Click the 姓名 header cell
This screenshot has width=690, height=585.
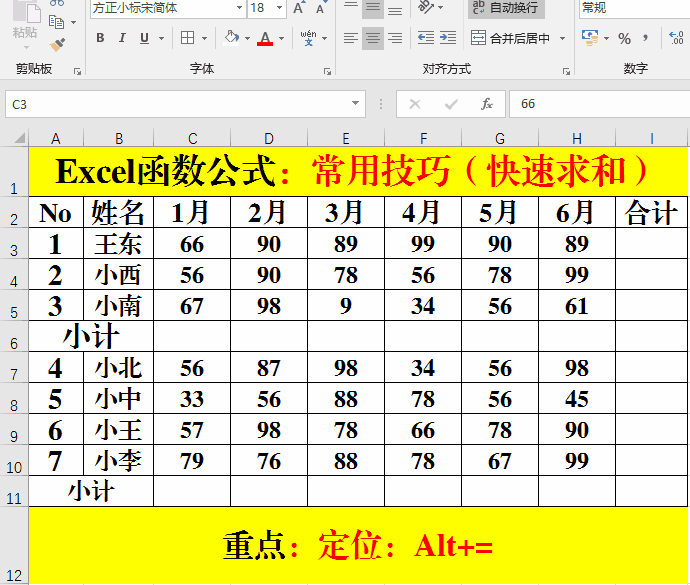pyautogui.click(x=118, y=212)
